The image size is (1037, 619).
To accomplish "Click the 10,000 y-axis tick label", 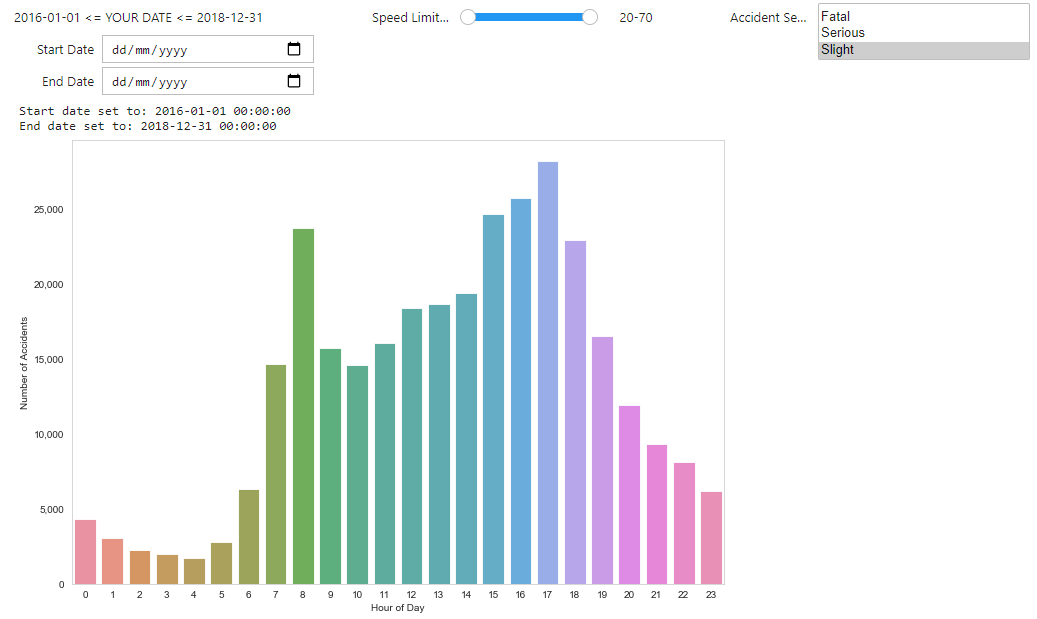I will pos(49,434).
